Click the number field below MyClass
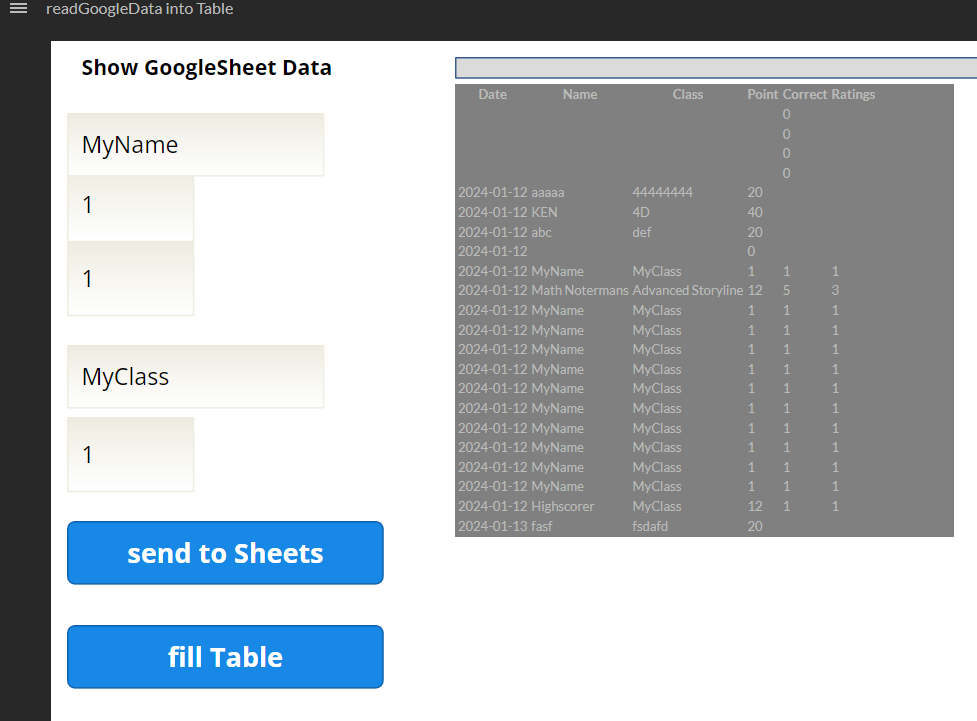 (x=130, y=455)
